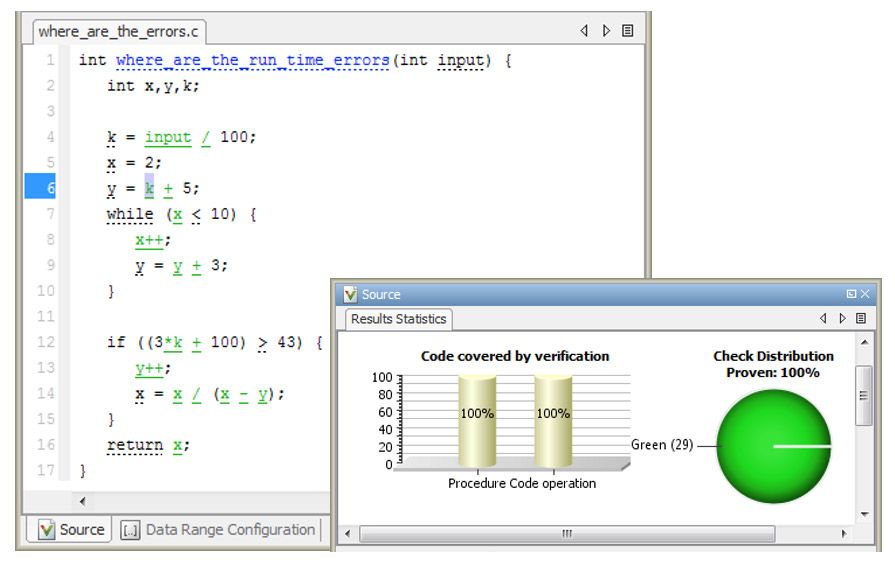The width and height of the screenshot is (895, 569).
Task: Select the where_are_the_errors.c file tab
Action: tap(118, 31)
